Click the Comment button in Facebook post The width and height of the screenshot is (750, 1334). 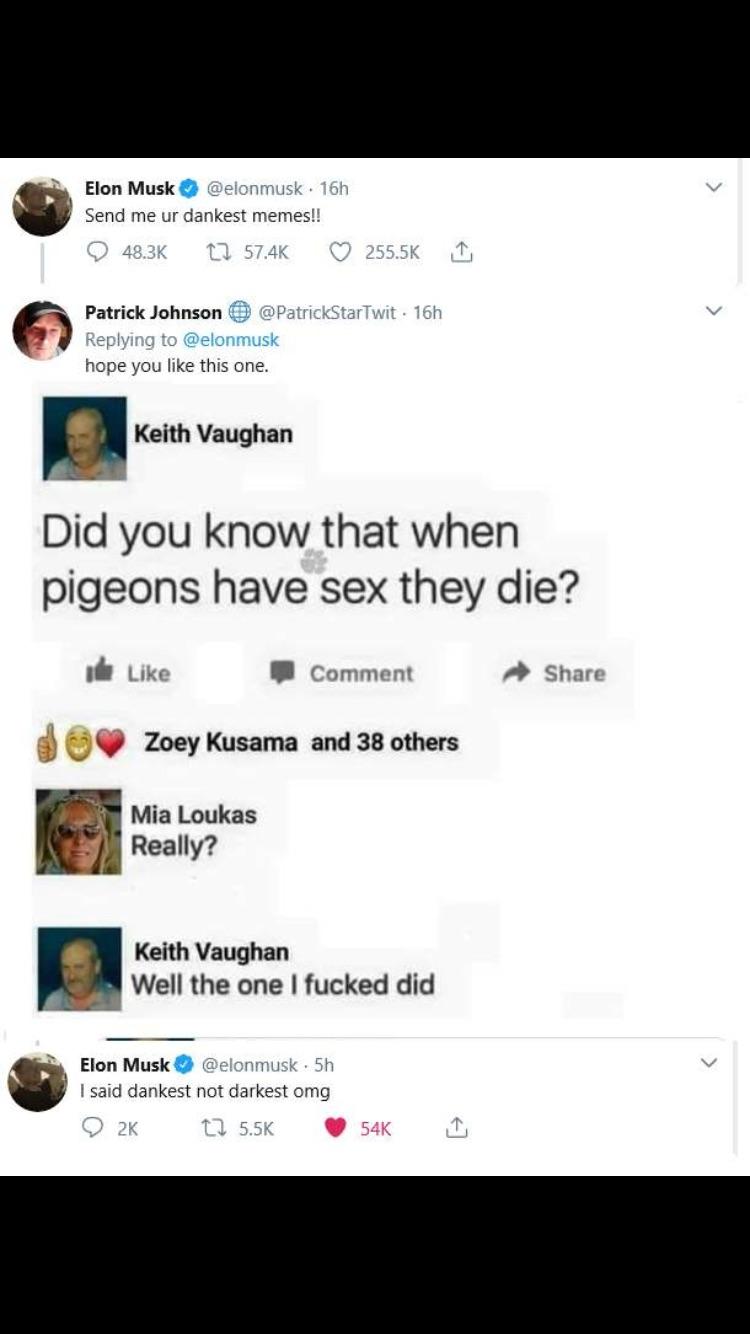(342, 673)
